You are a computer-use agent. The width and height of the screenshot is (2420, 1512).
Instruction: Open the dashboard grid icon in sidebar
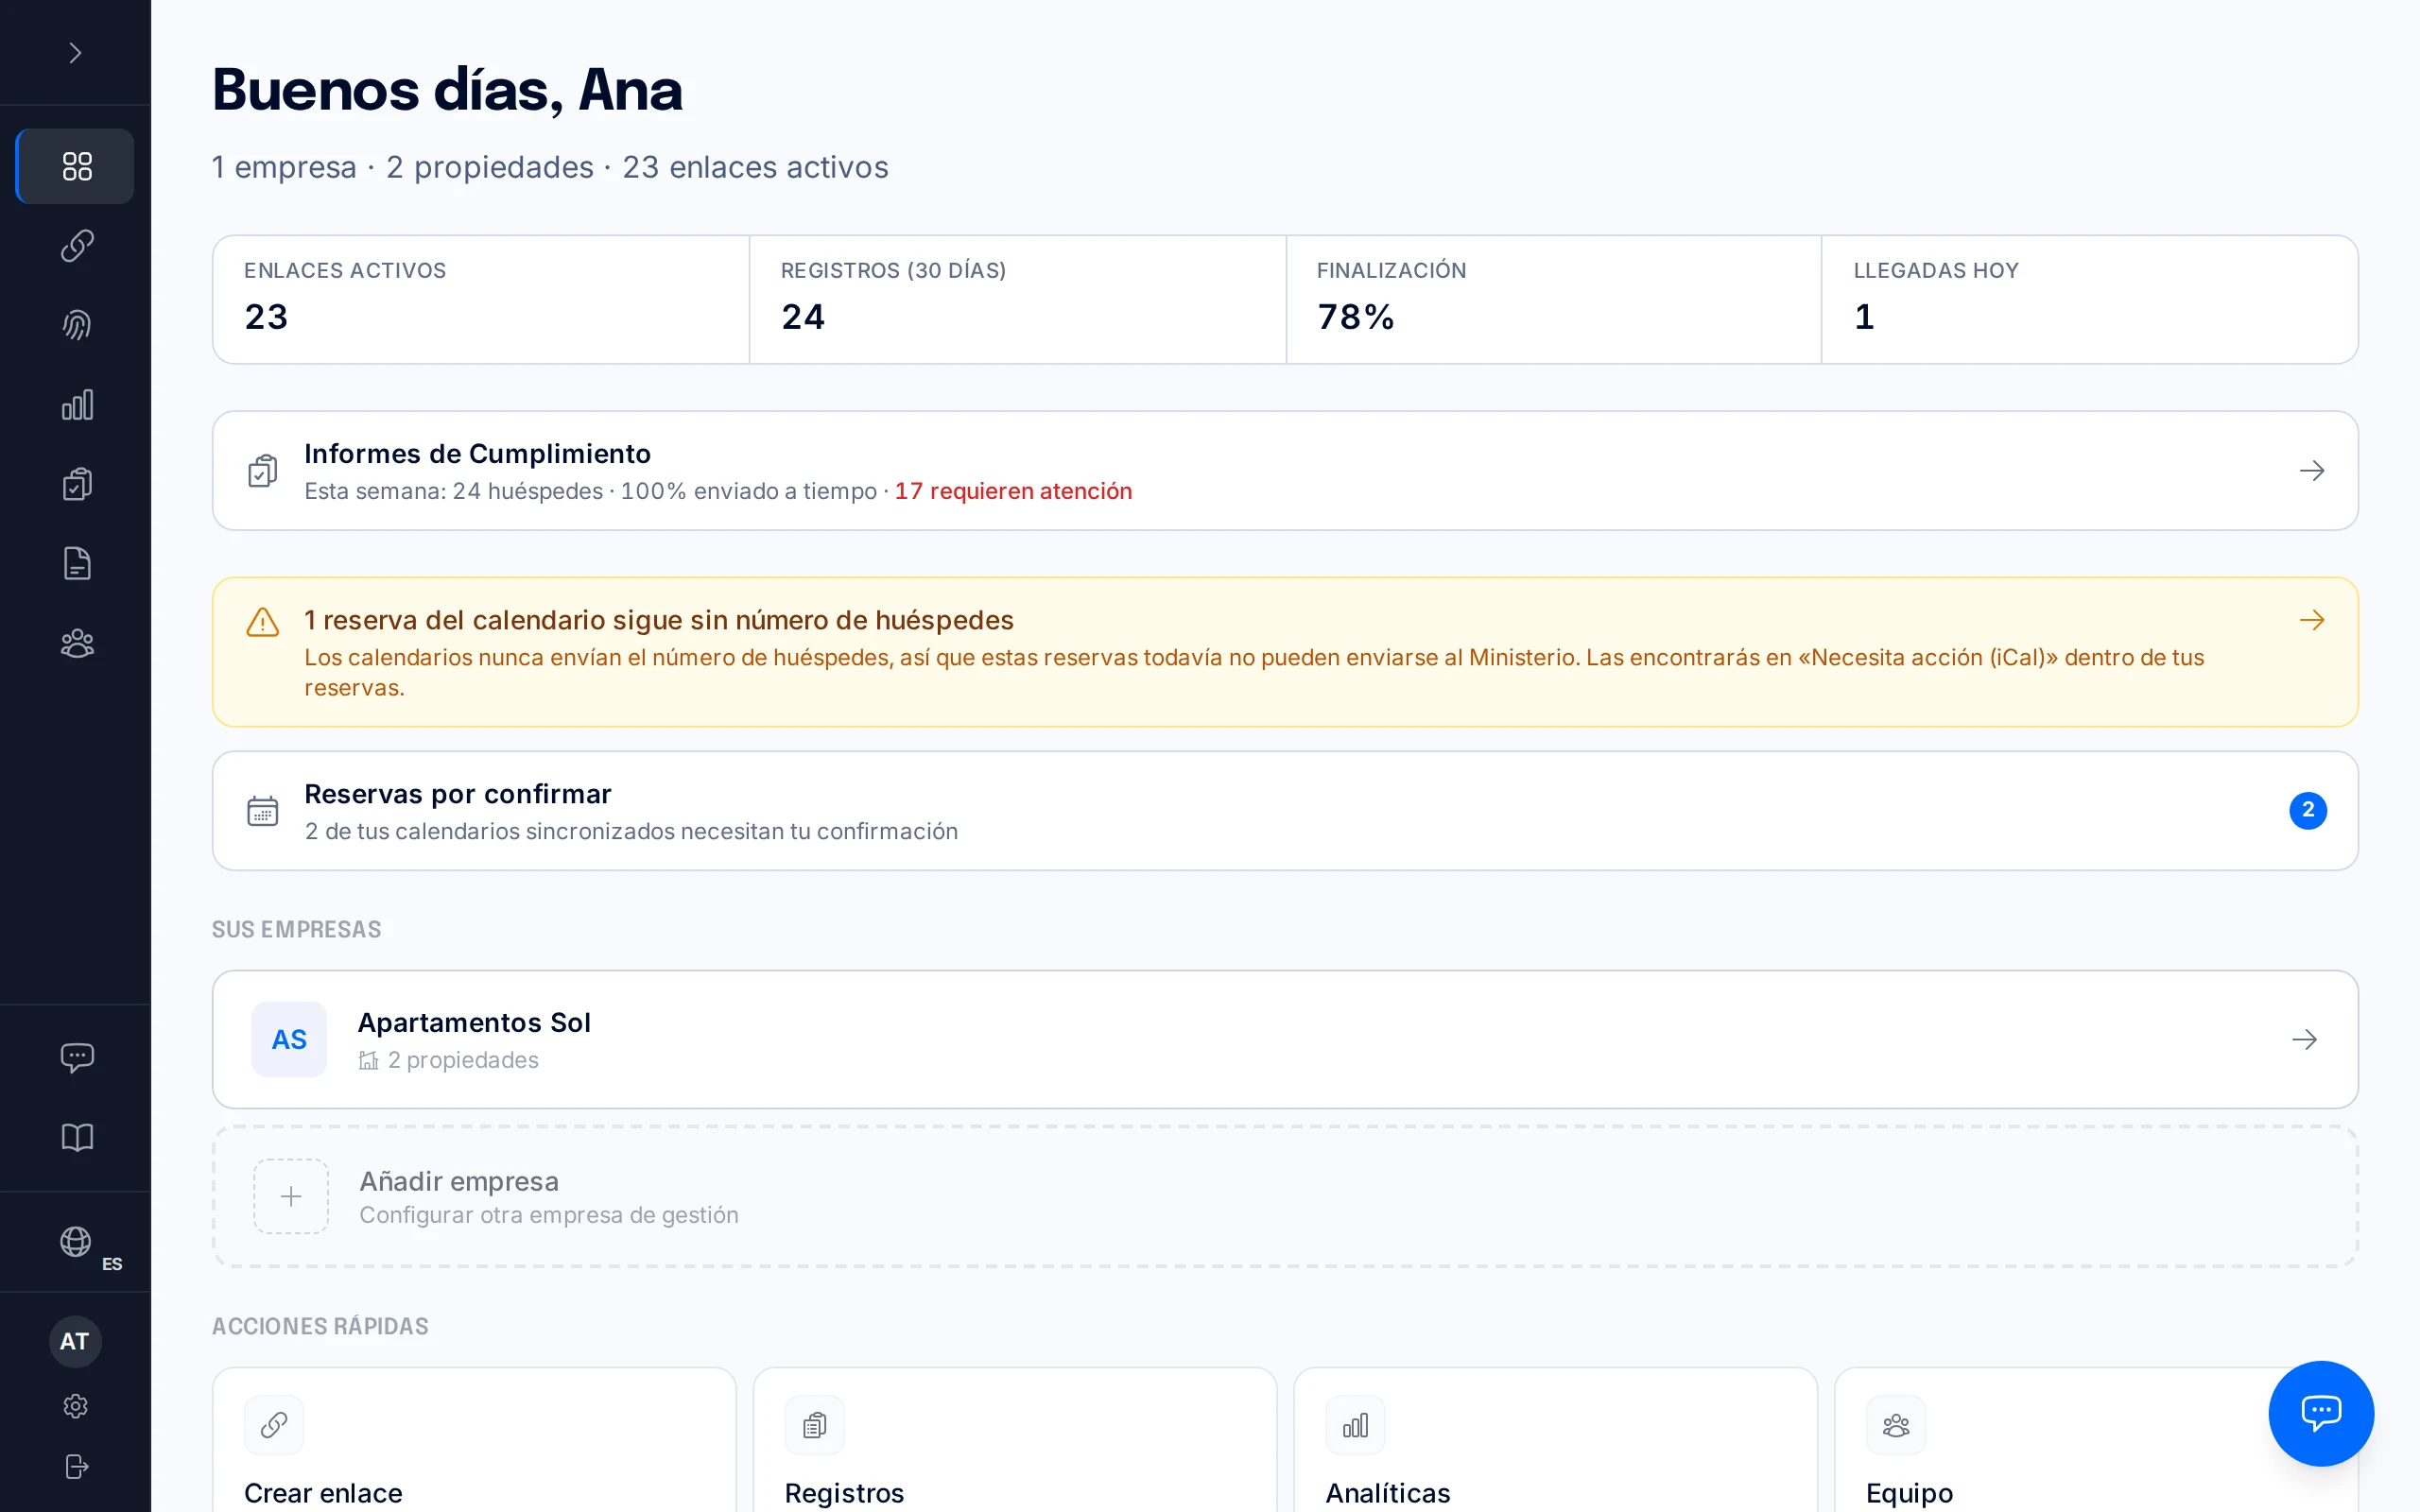pos(76,166)
